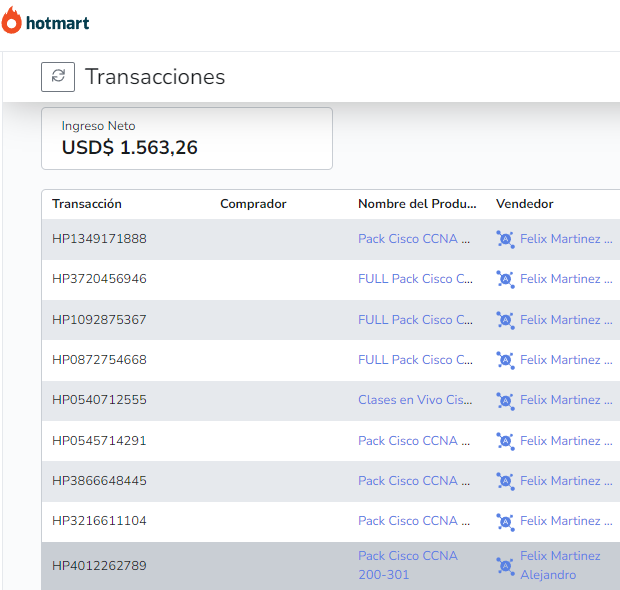Open Pack Cisco CCNA 200-301 product link
This screenshot has height=590, width=620.
click(408, 565)
